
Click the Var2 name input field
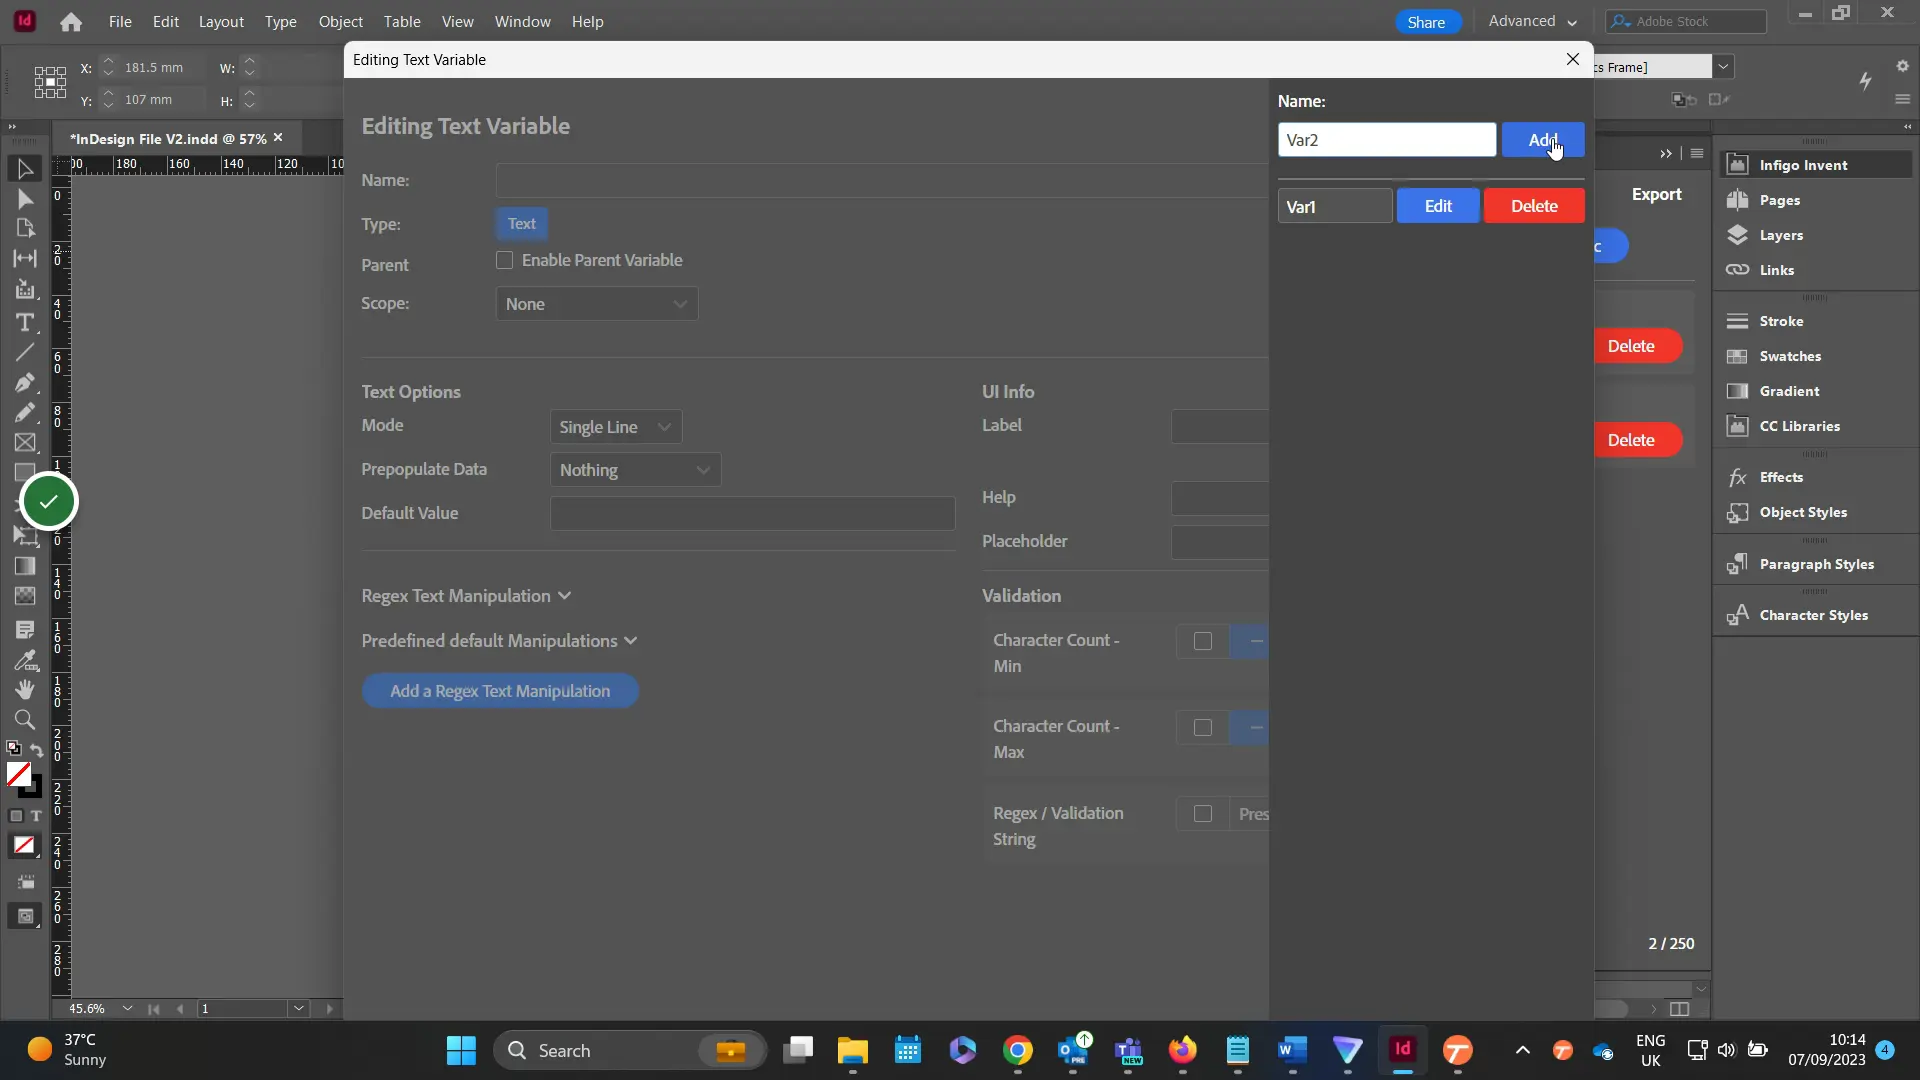click(1387, 140)
